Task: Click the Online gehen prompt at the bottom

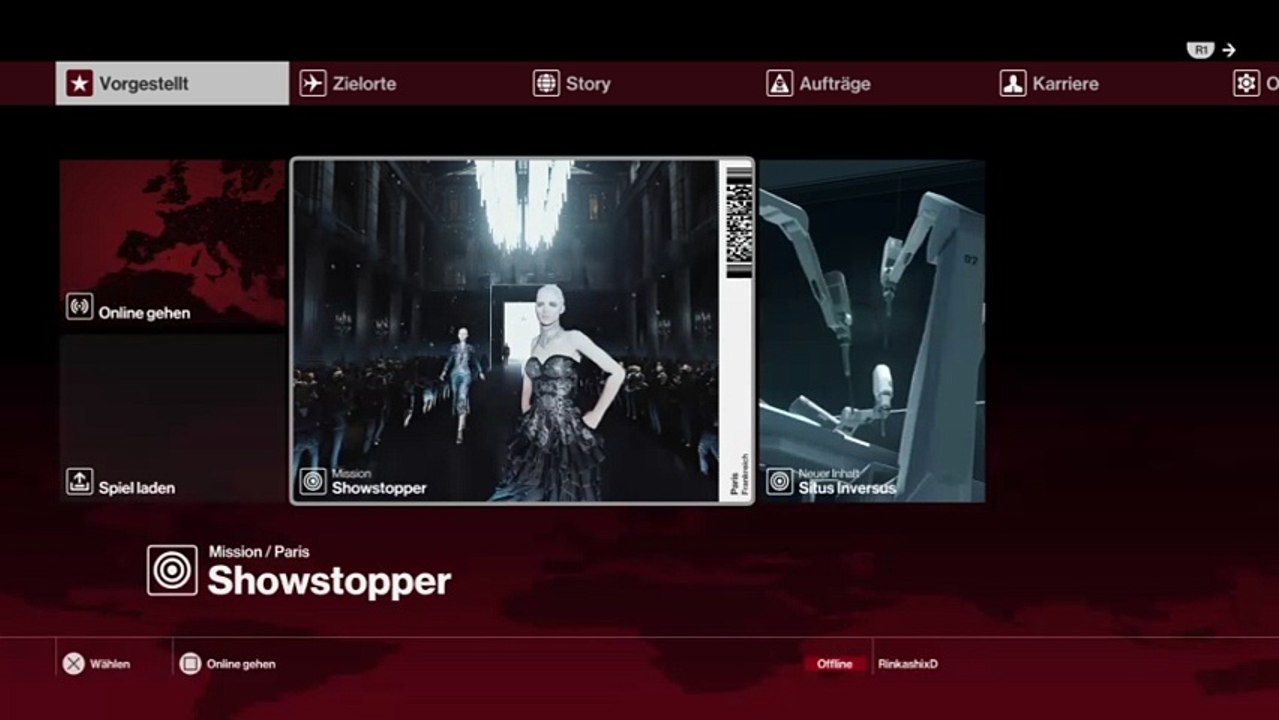Action: [241, 664]
